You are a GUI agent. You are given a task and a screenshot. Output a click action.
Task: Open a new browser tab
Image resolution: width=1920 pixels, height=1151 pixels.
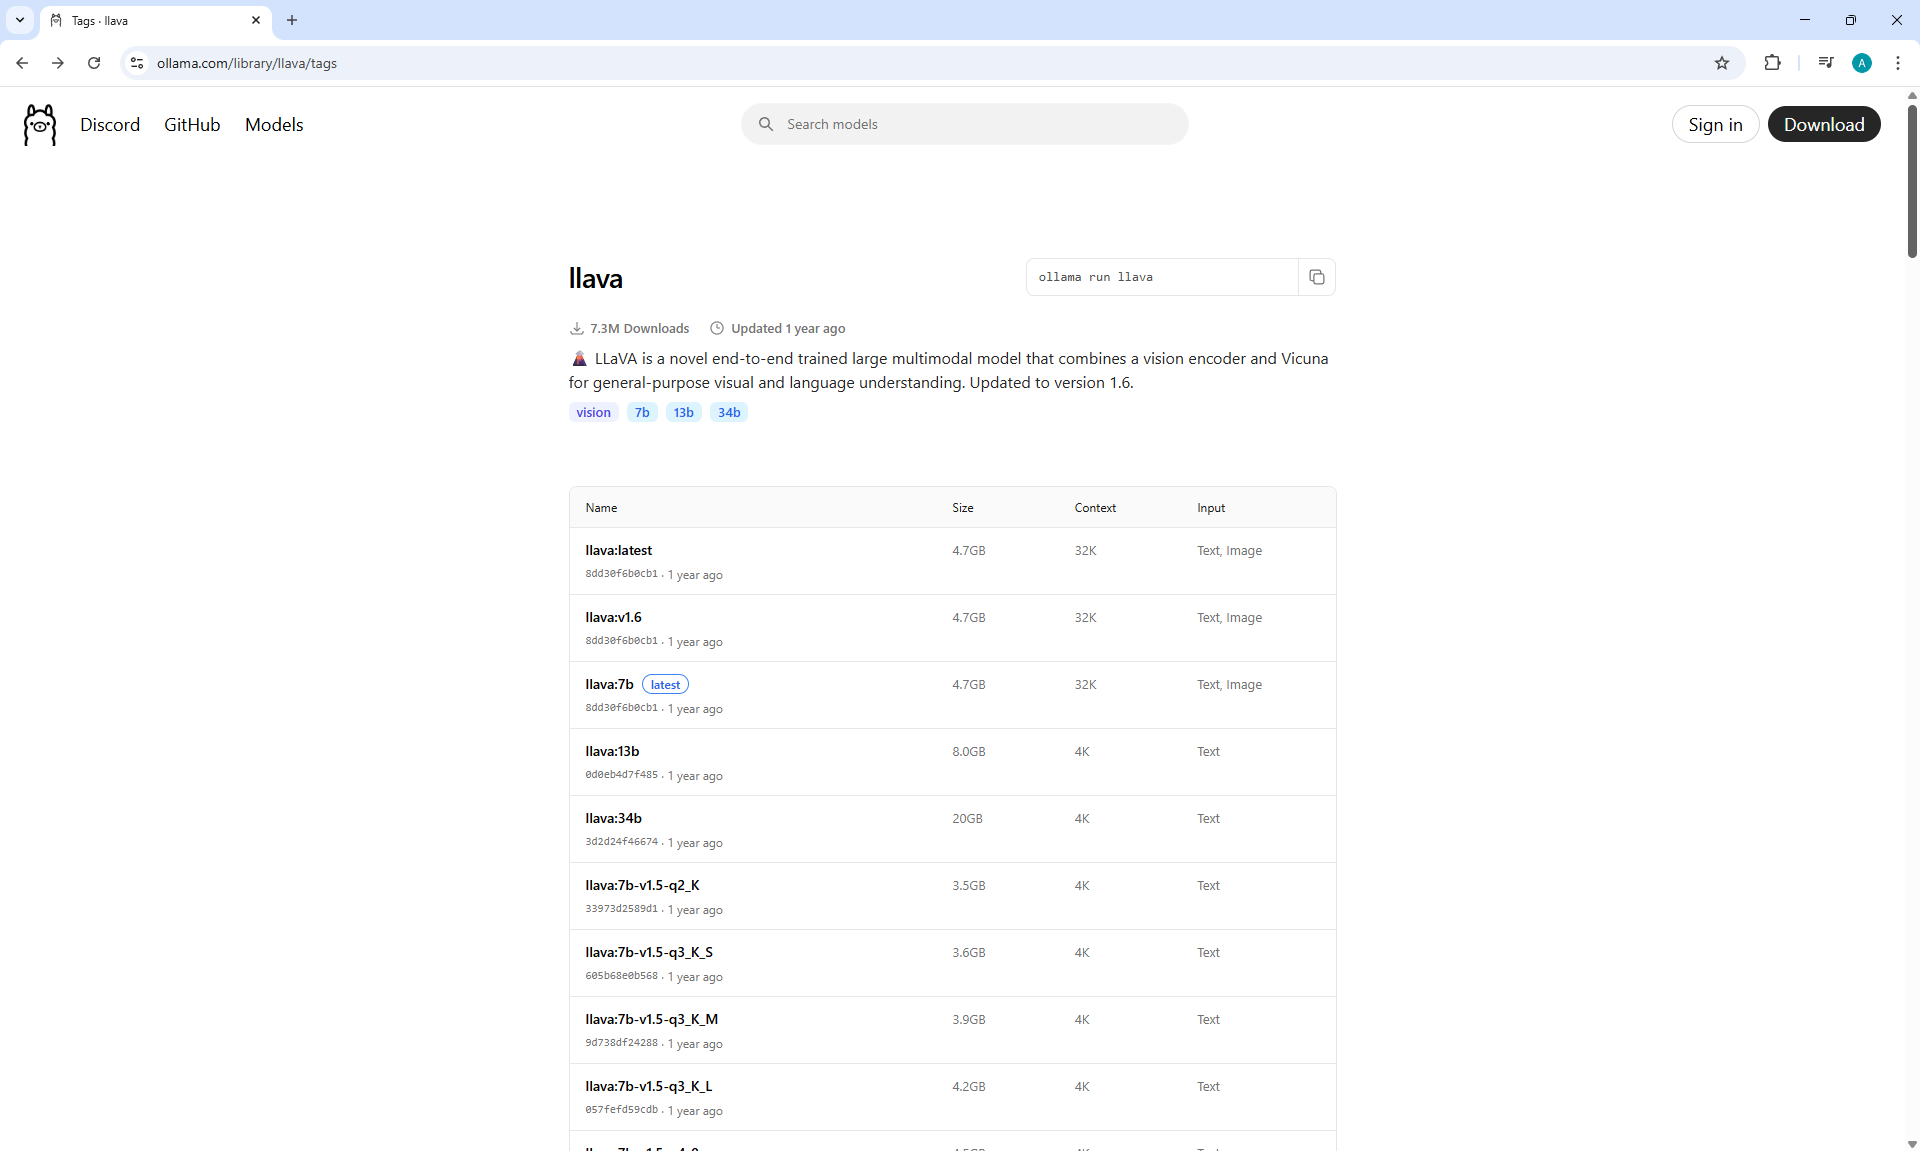pos(292,20)
